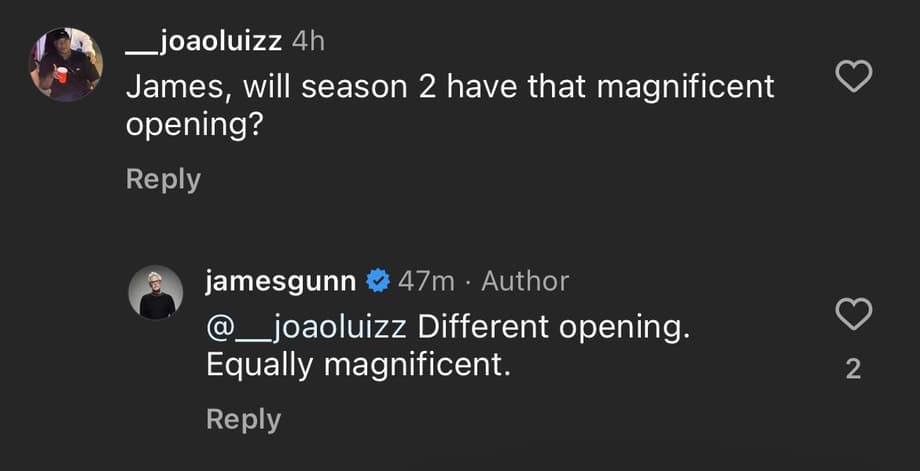Reply to the __joaoluizz comment
The height and width of the screenshot is (471, 920).
(x=163, y=179)
